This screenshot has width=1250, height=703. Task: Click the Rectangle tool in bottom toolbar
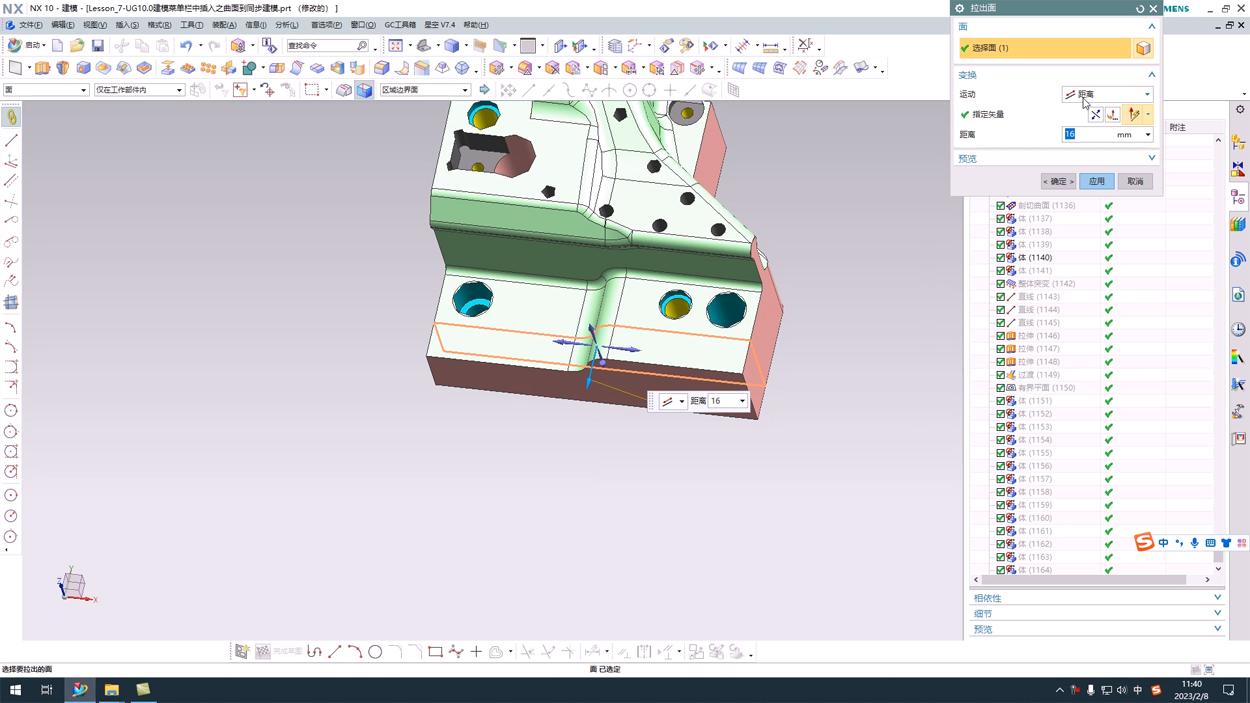coord(435,652)
